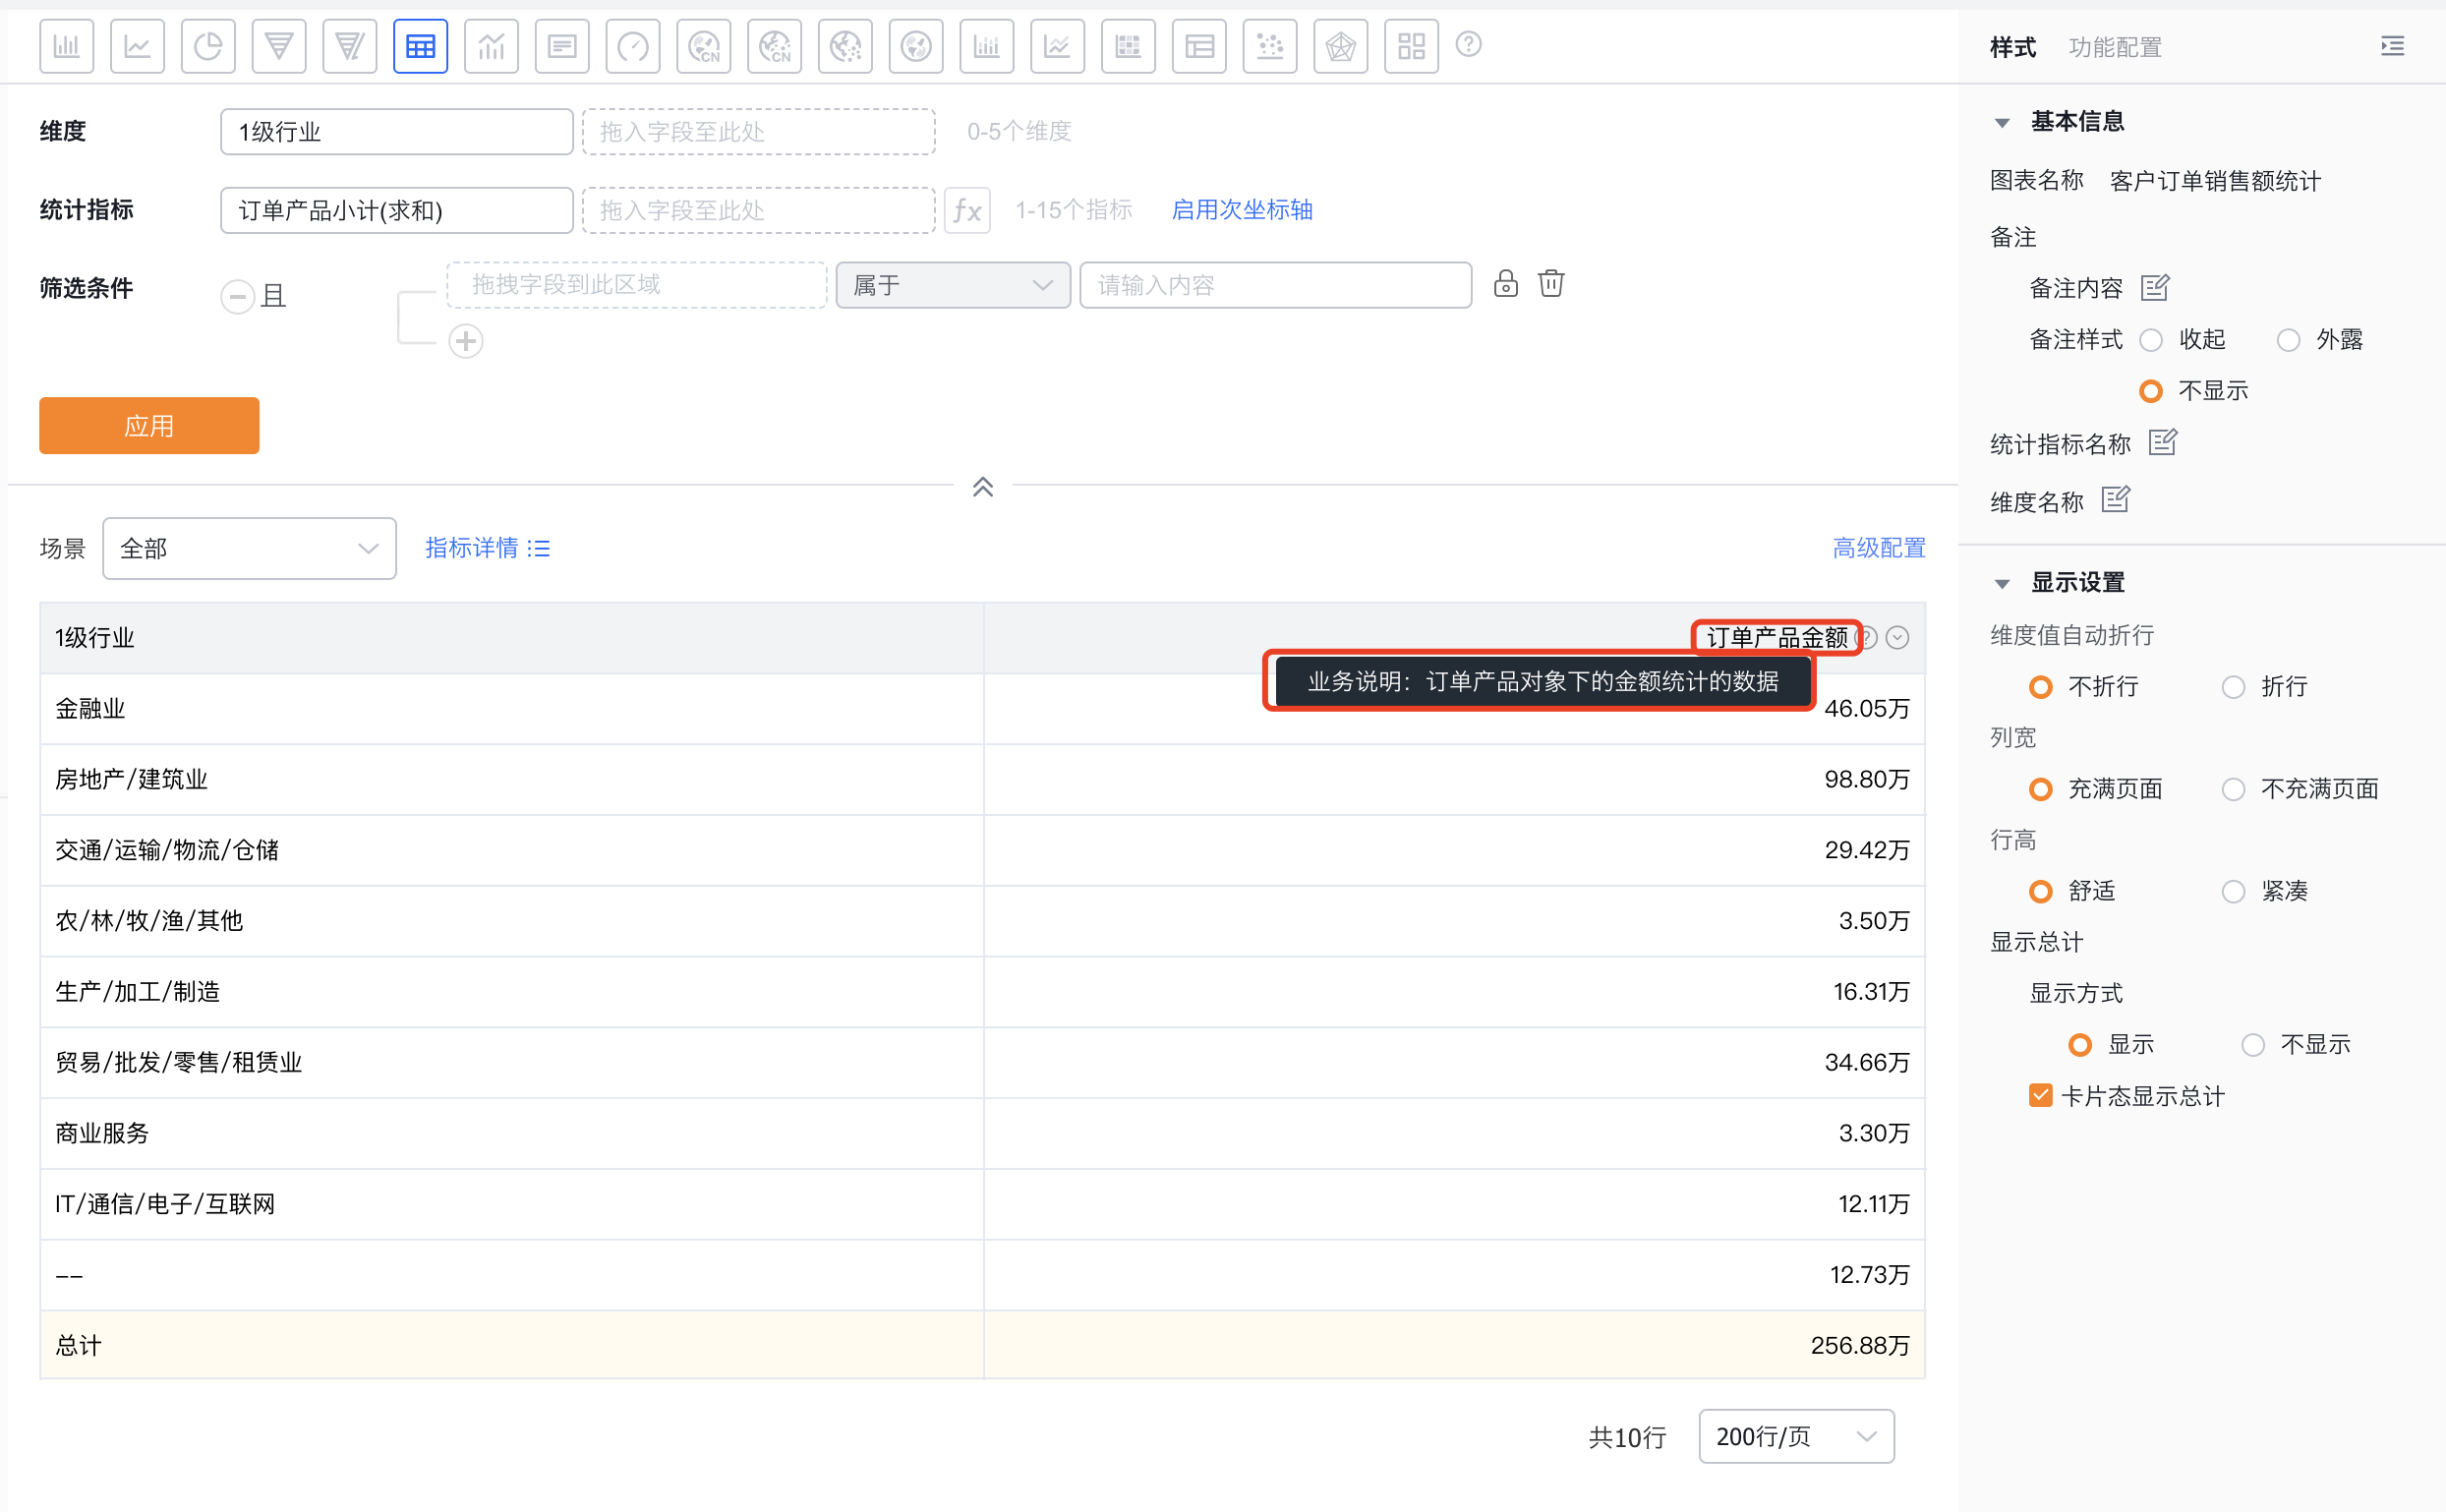The width and height of the screenshot is (2446, 1512).
Task: Open the 场景 全部 dropdown
Action: pos(249,548)
